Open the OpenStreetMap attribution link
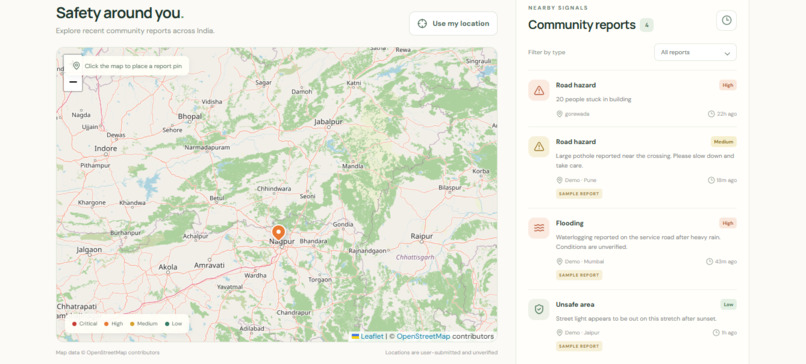 [x=423, y=336]
